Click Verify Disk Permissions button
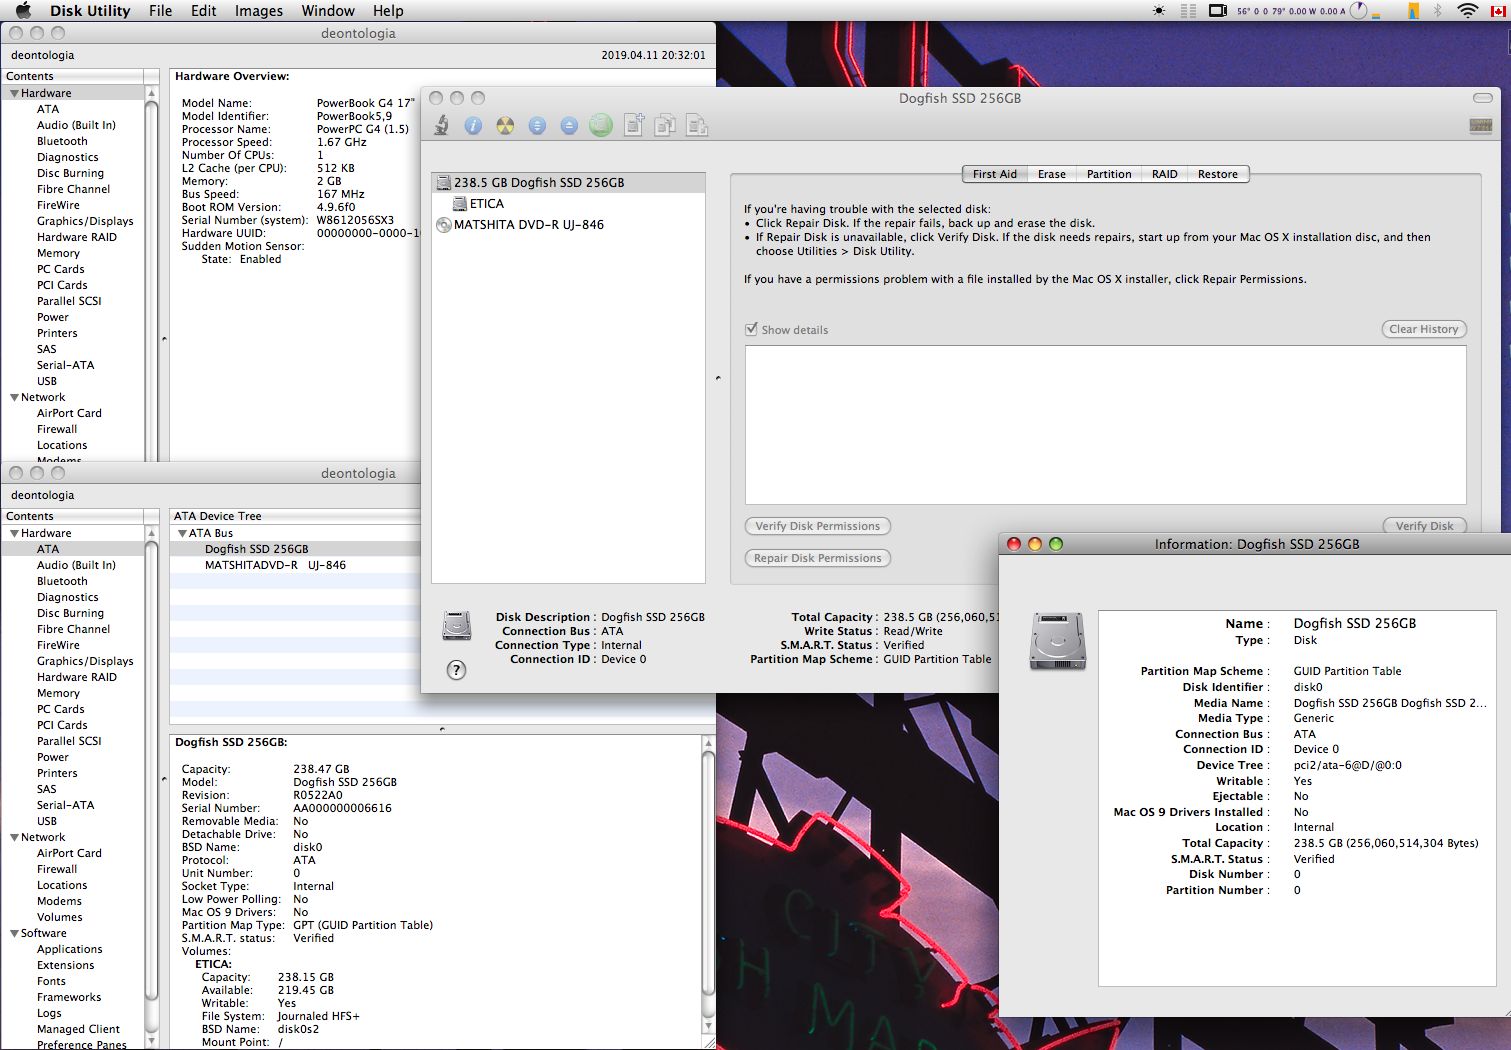1511x1050 pixels. pos(817,526)
